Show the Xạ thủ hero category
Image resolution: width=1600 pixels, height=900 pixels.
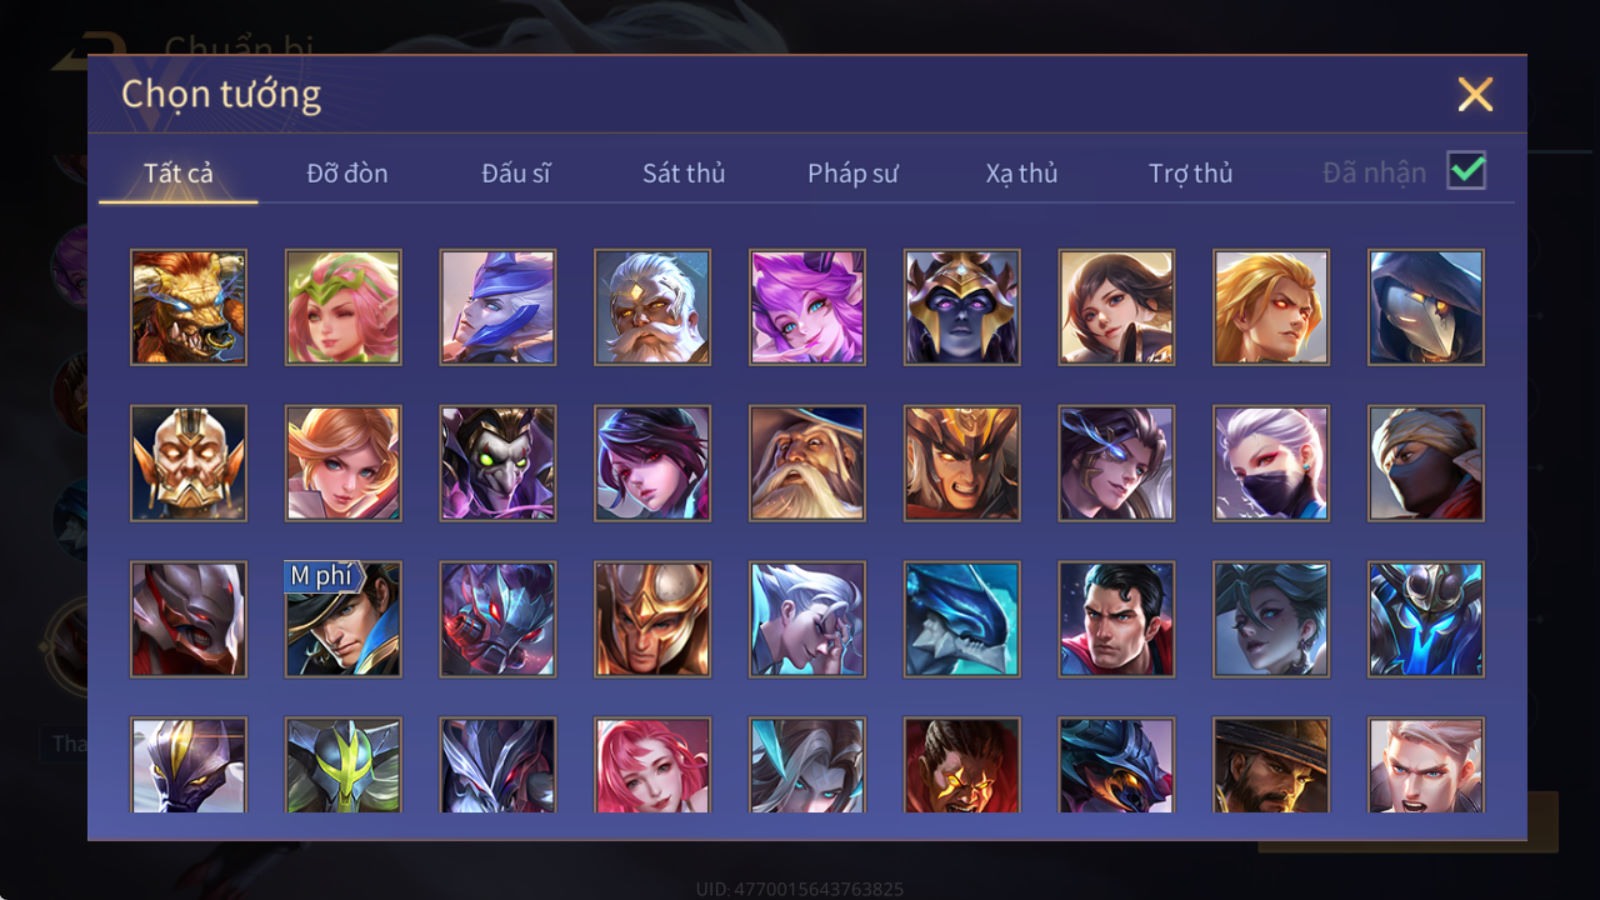1021,173
